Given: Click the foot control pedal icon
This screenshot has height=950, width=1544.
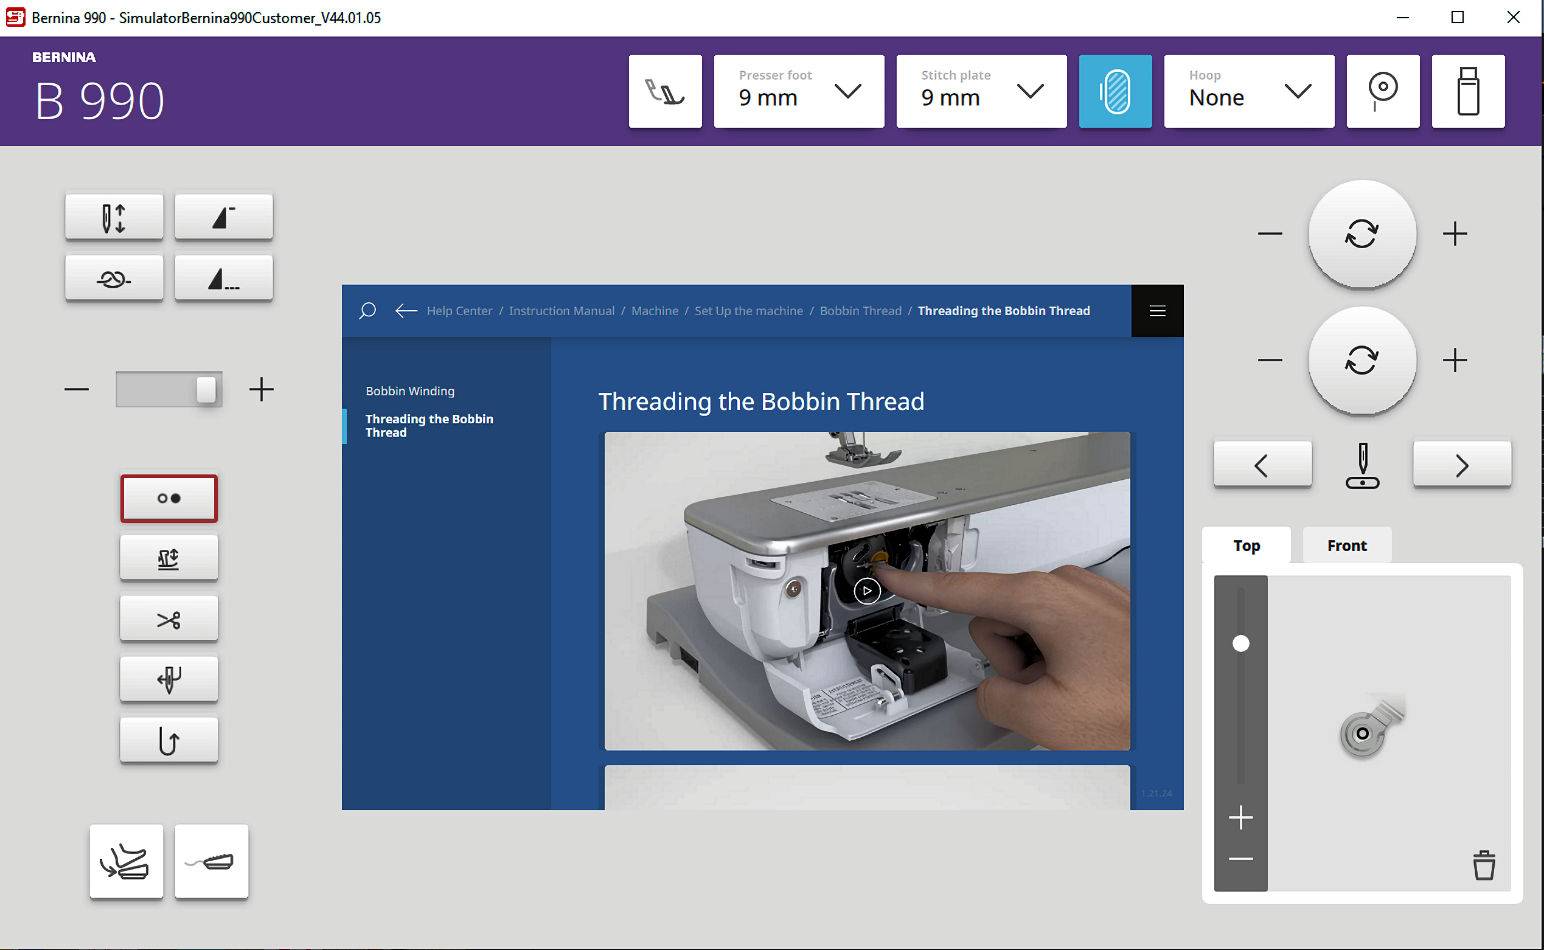Looking at the screenshot, I should (x=126, y=861).
